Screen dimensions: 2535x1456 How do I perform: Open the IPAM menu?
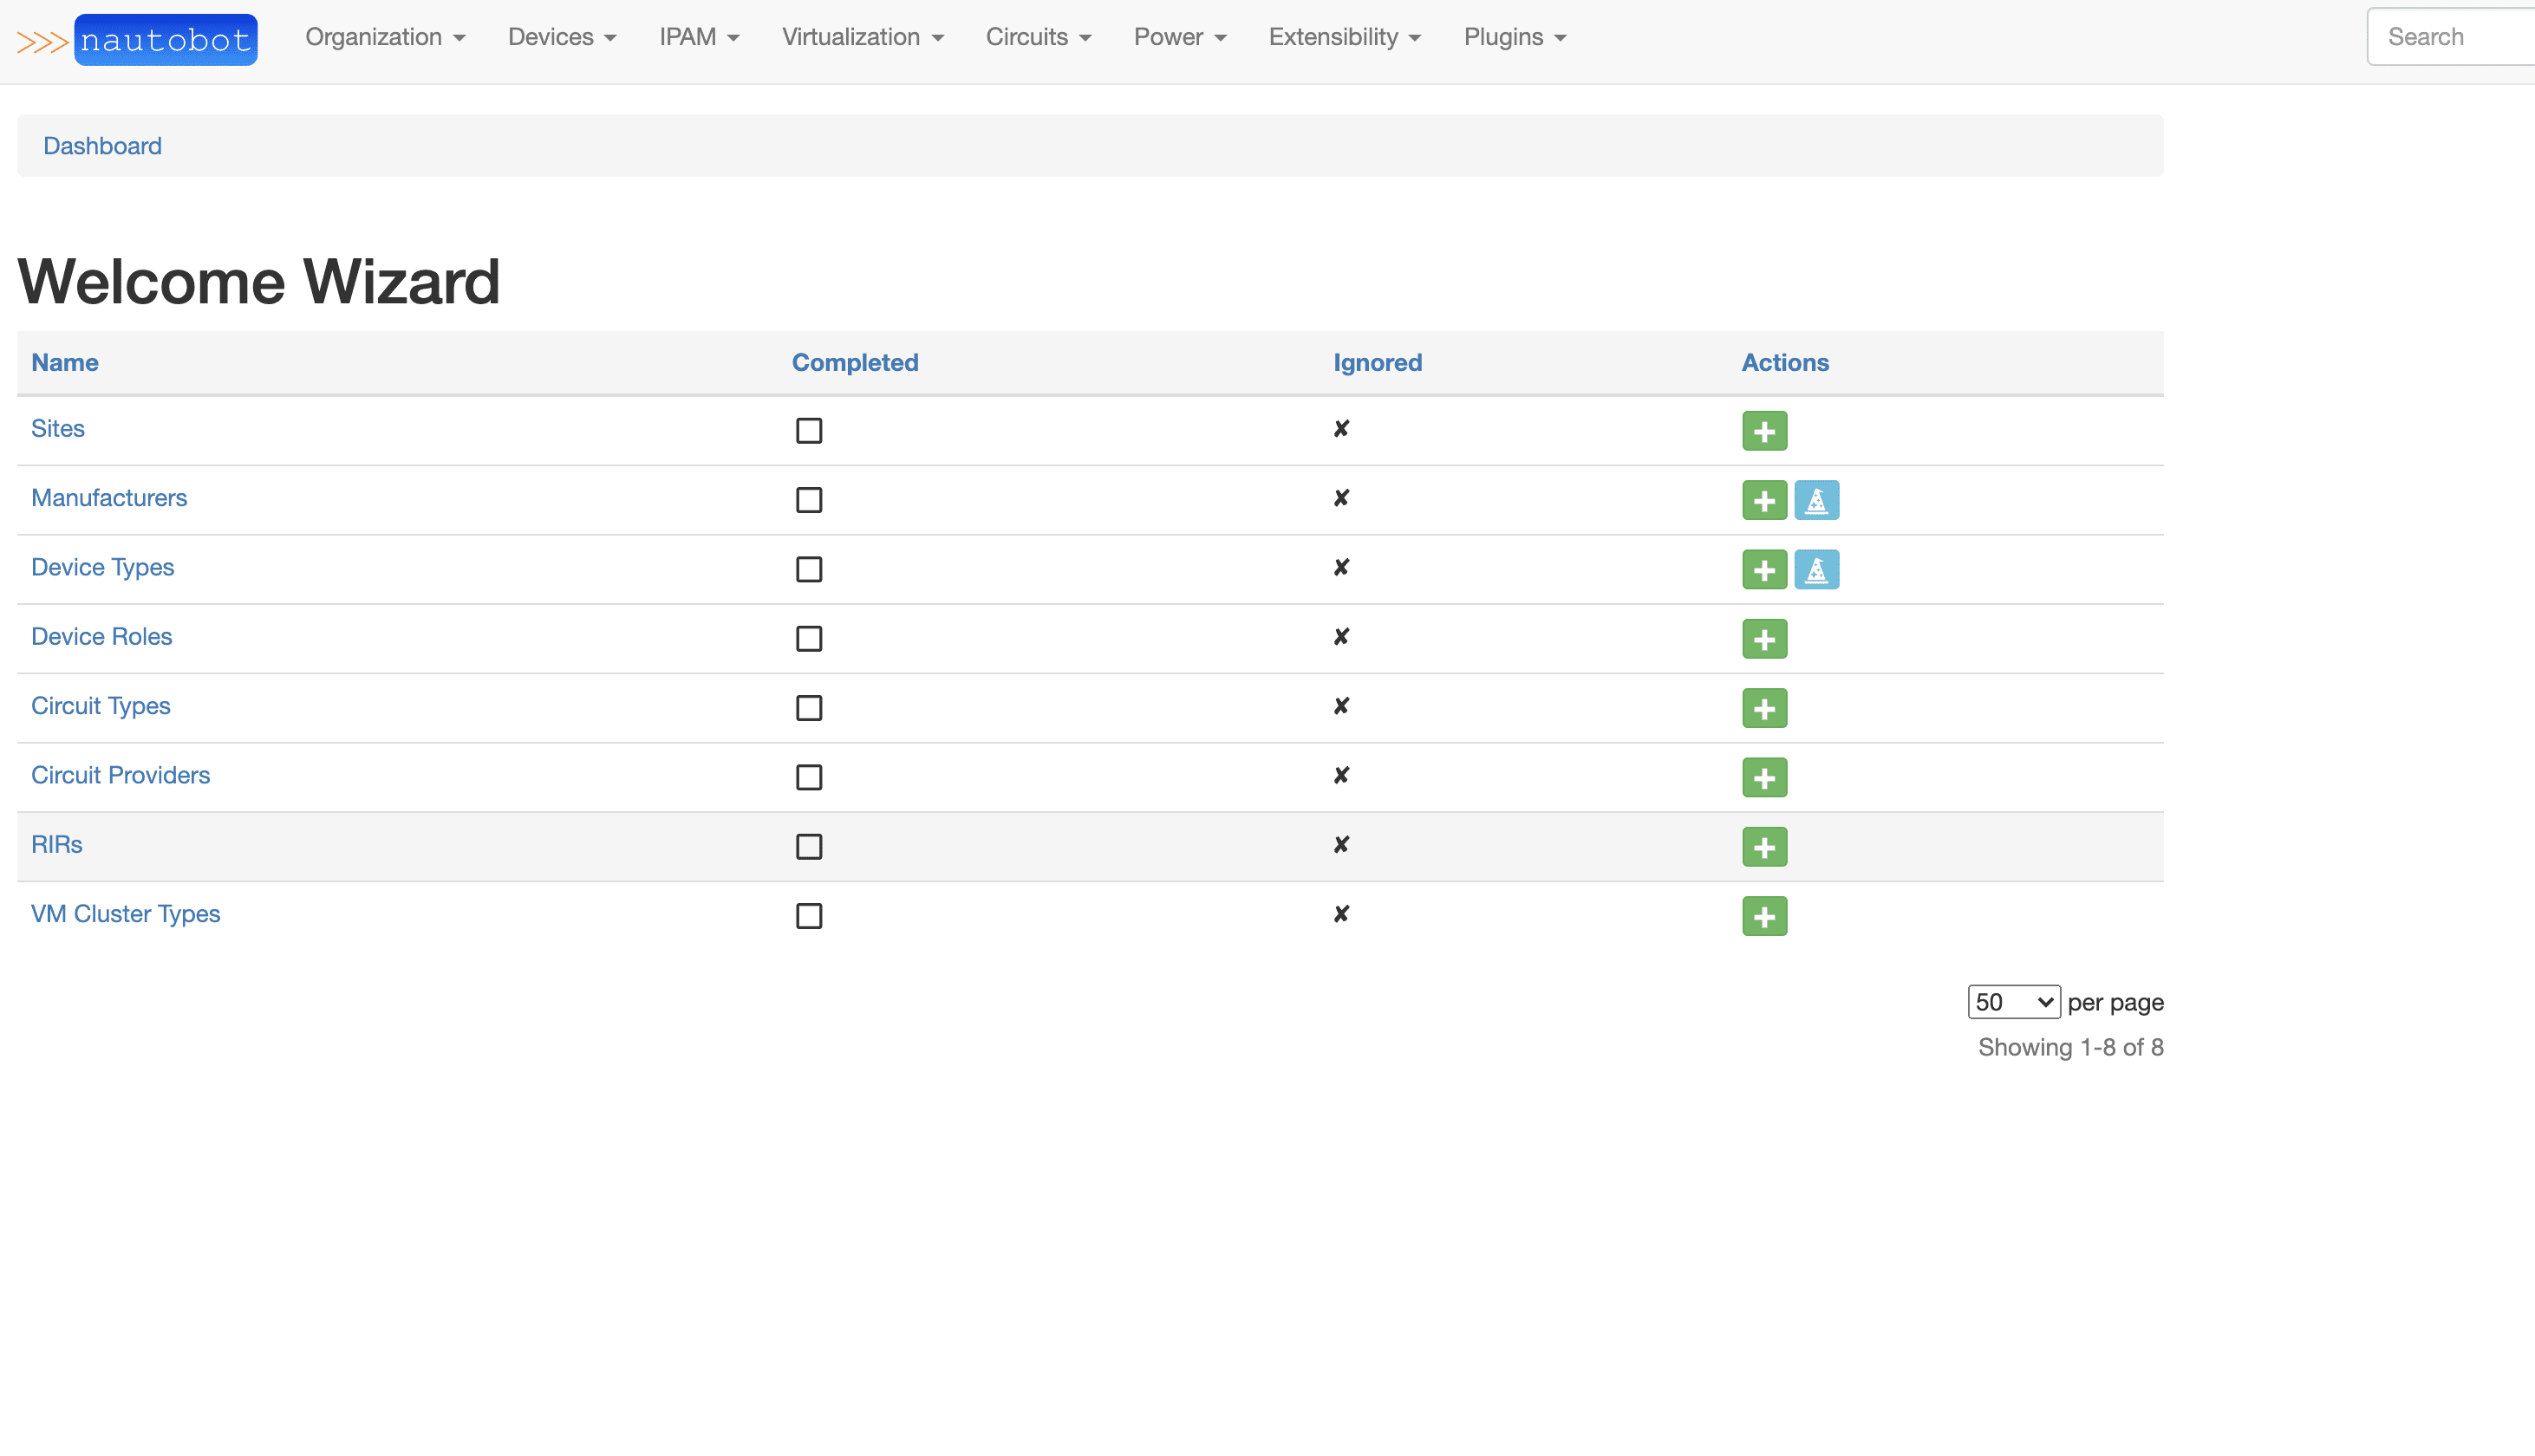(698, 37)
